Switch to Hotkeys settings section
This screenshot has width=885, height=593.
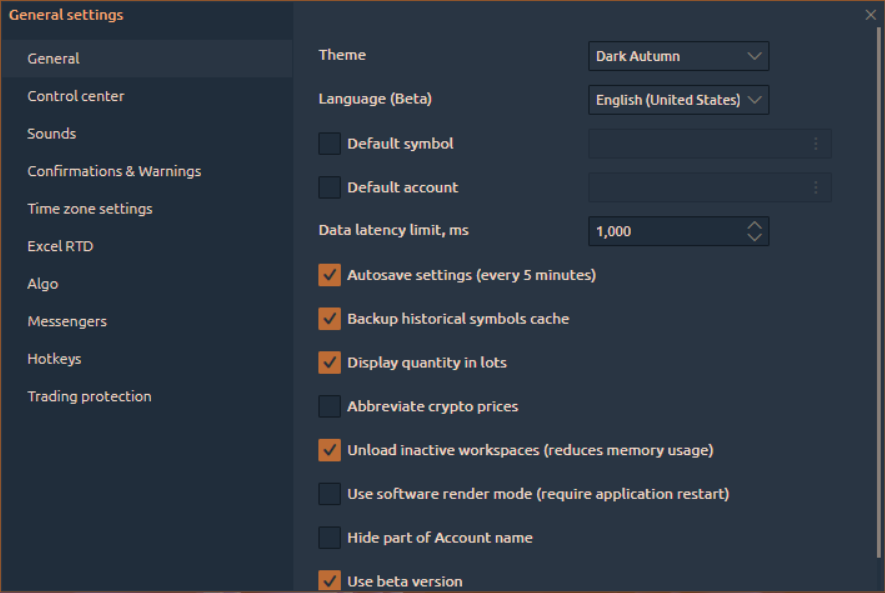[54, 359]
